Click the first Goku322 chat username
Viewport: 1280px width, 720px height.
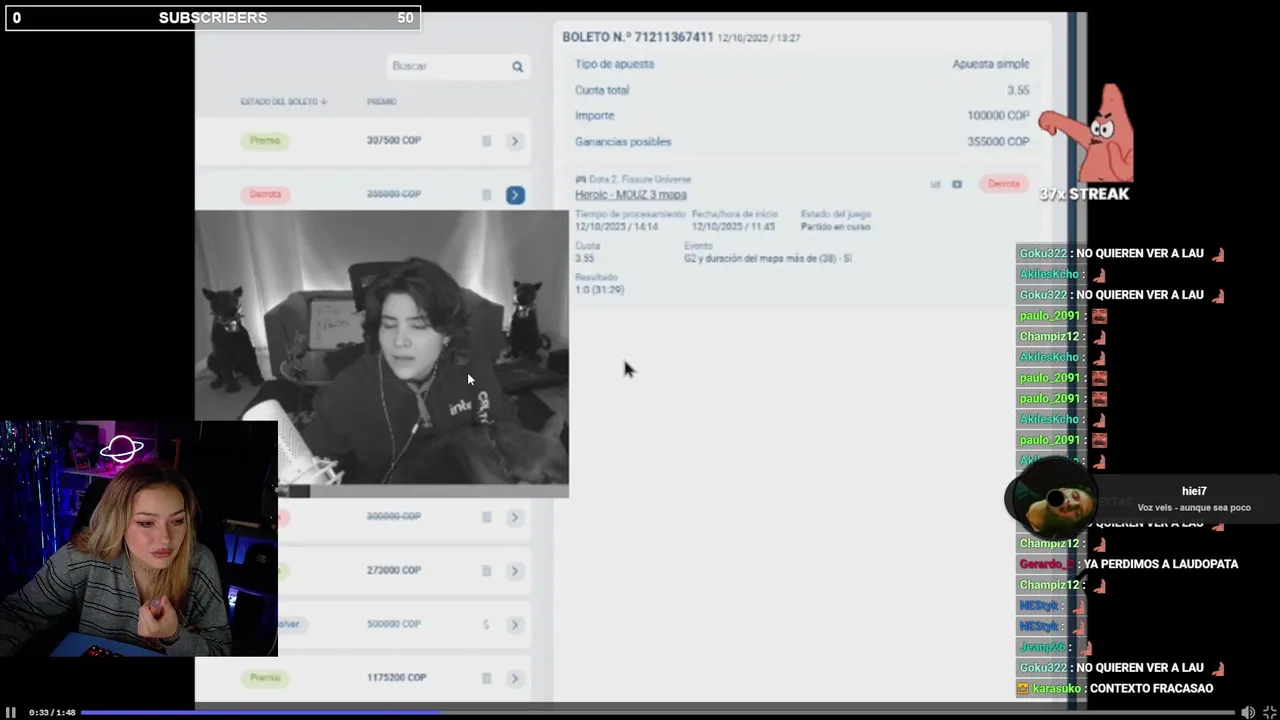coord(1043,254)
